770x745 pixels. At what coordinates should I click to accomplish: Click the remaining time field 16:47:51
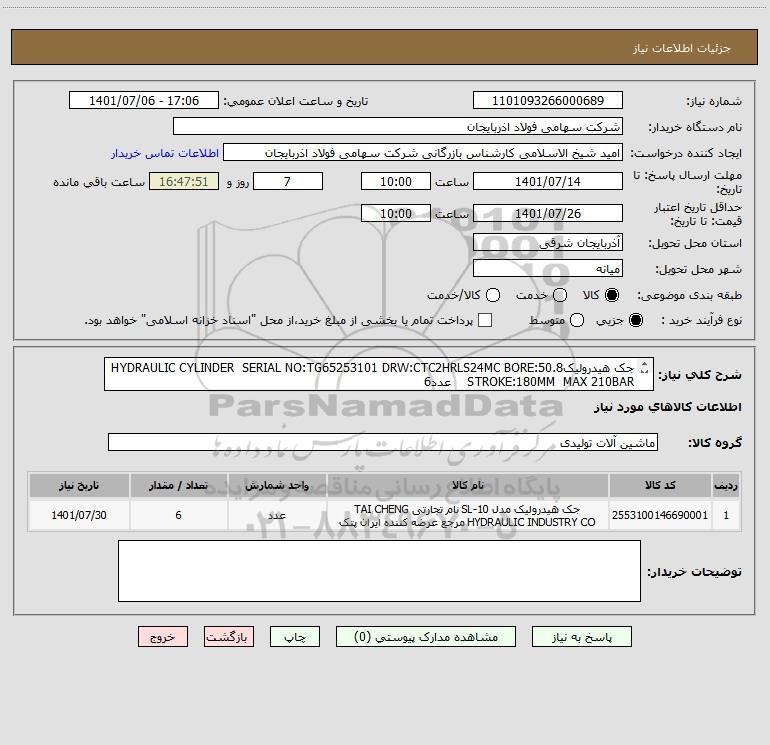pyautogui.click(x=184, y=181)
